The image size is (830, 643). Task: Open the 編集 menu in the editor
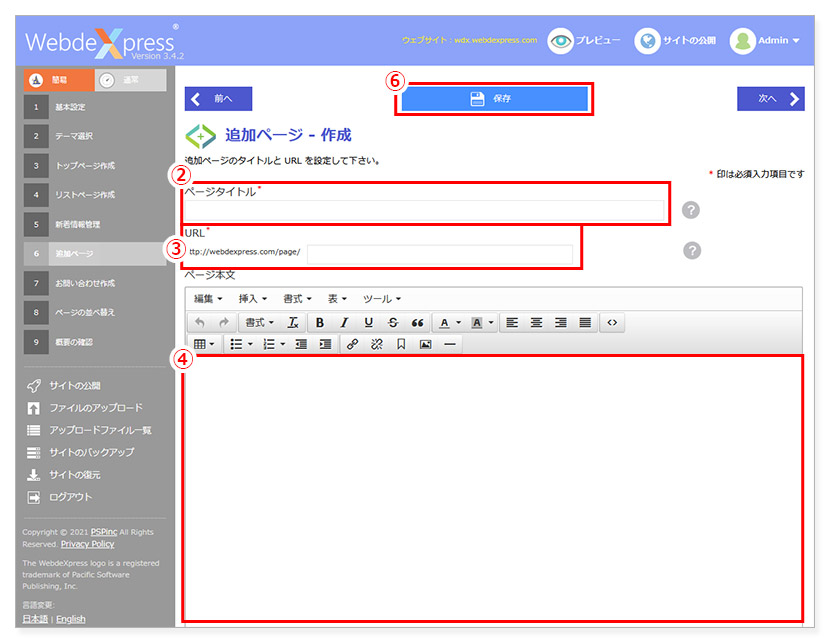[208, 299]
